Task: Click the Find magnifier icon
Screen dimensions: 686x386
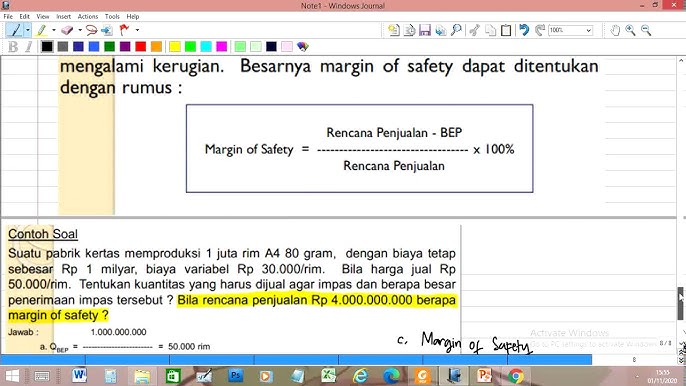Action: pyautogui.click(x=456, y=30)
